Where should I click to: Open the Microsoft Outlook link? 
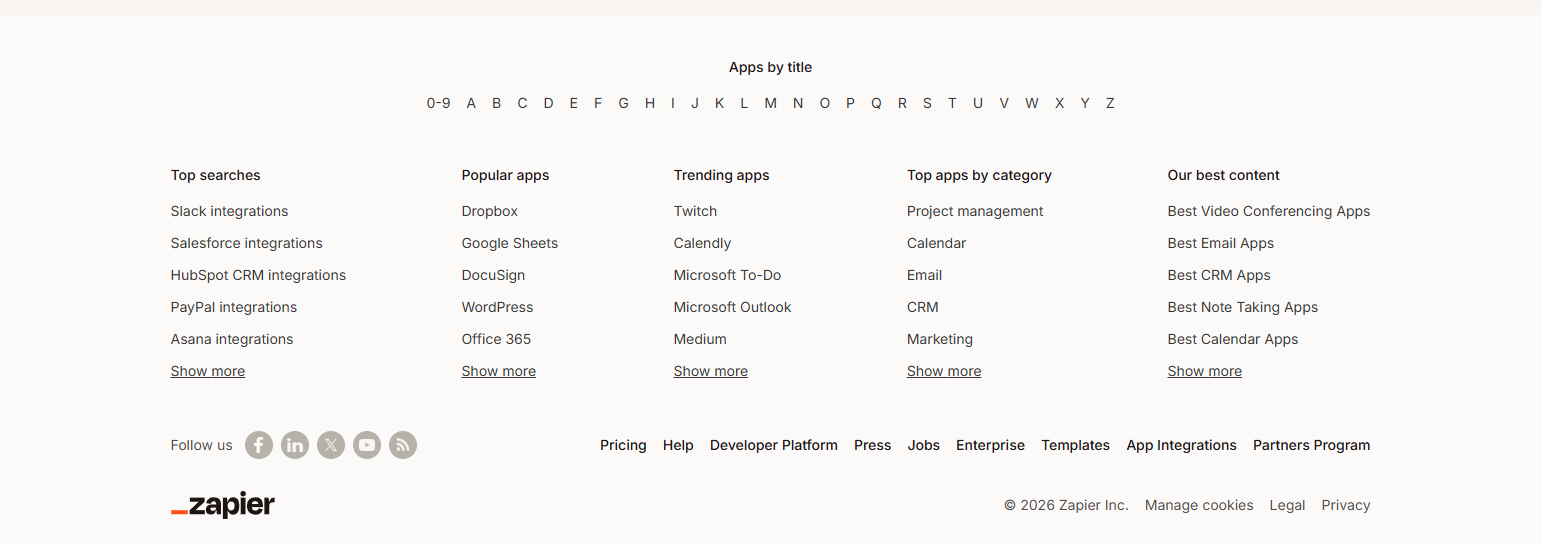point(733,307)
